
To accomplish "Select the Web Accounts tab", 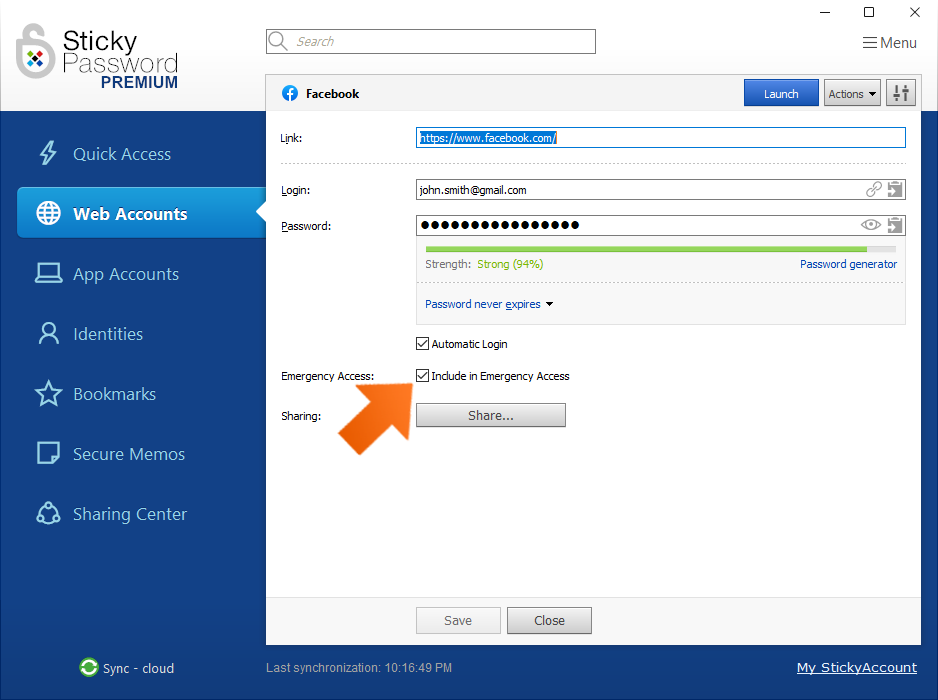I will 141,213.
